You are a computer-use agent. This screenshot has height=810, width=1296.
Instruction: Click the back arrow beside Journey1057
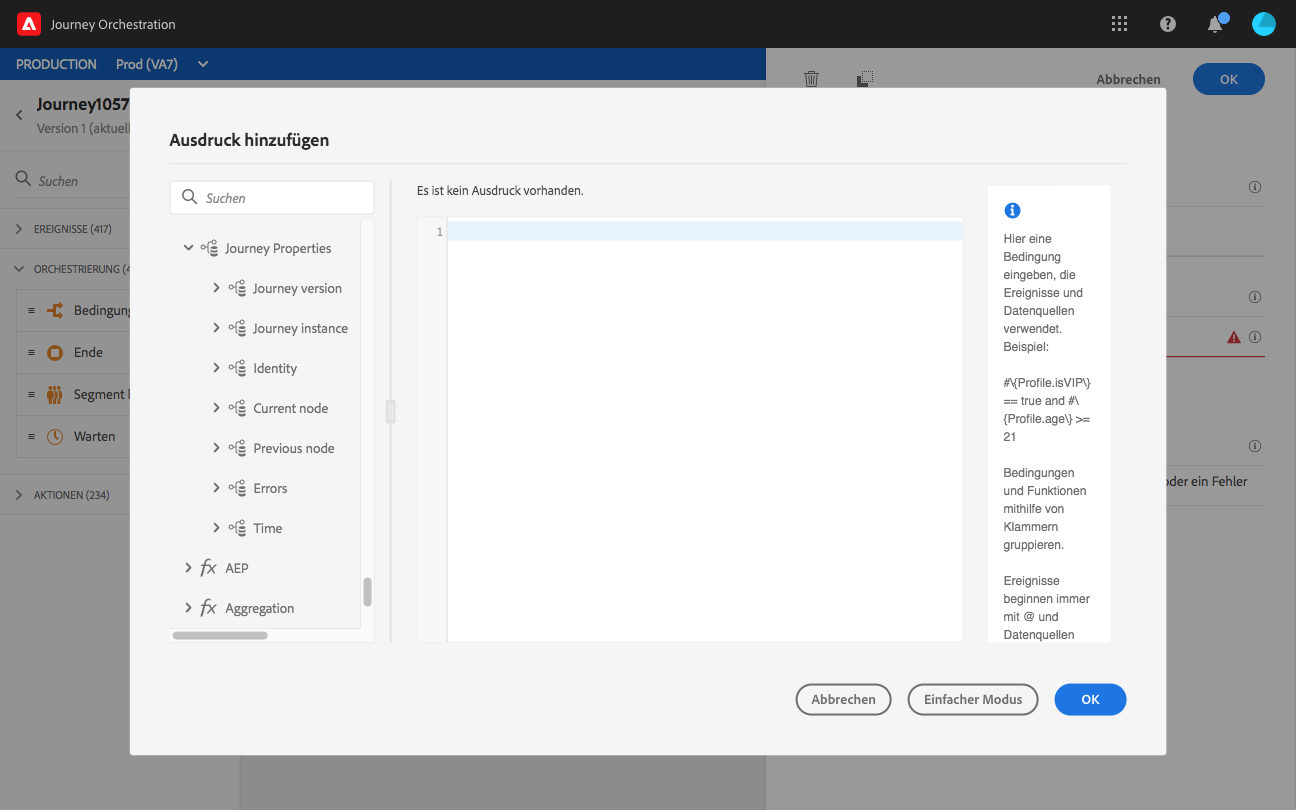[x=19, y=115]
